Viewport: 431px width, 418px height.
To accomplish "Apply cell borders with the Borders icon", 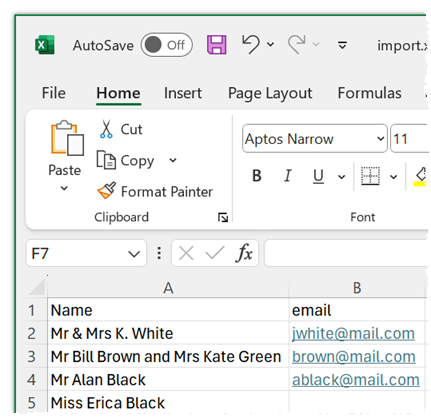I will point(370,176).
